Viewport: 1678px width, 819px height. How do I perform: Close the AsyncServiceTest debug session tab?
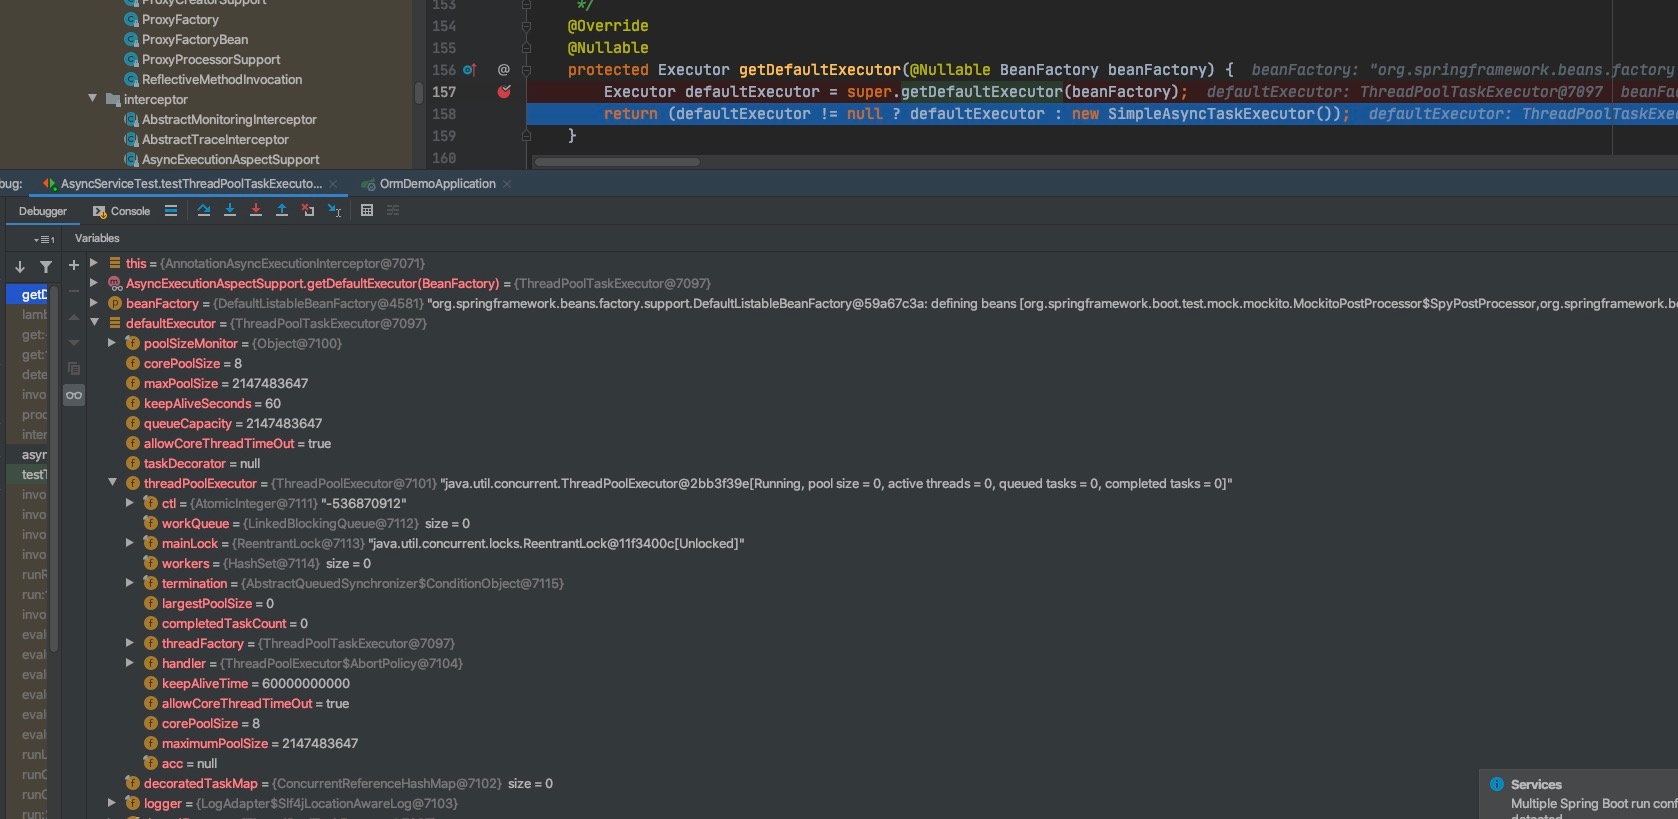point(334,184)
